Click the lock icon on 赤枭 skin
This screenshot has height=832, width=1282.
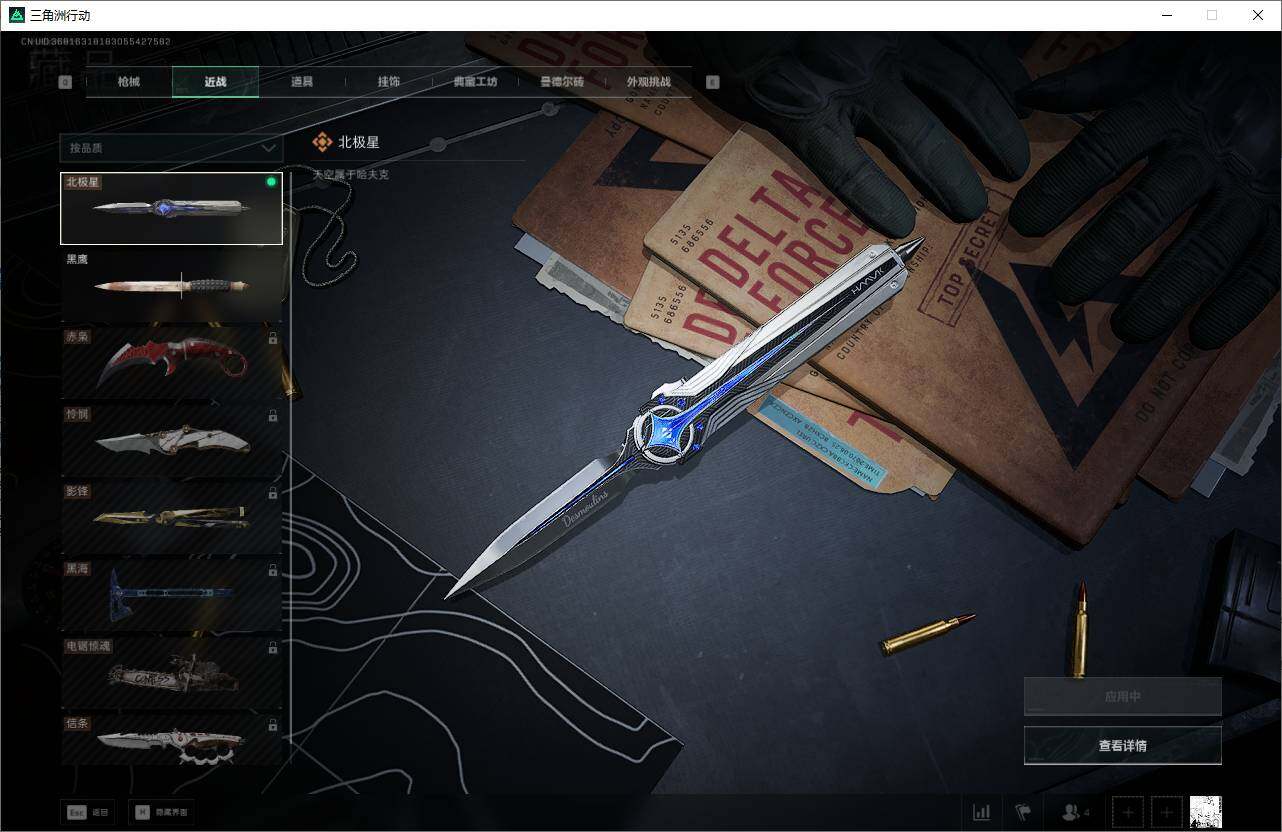pos(273,339)
